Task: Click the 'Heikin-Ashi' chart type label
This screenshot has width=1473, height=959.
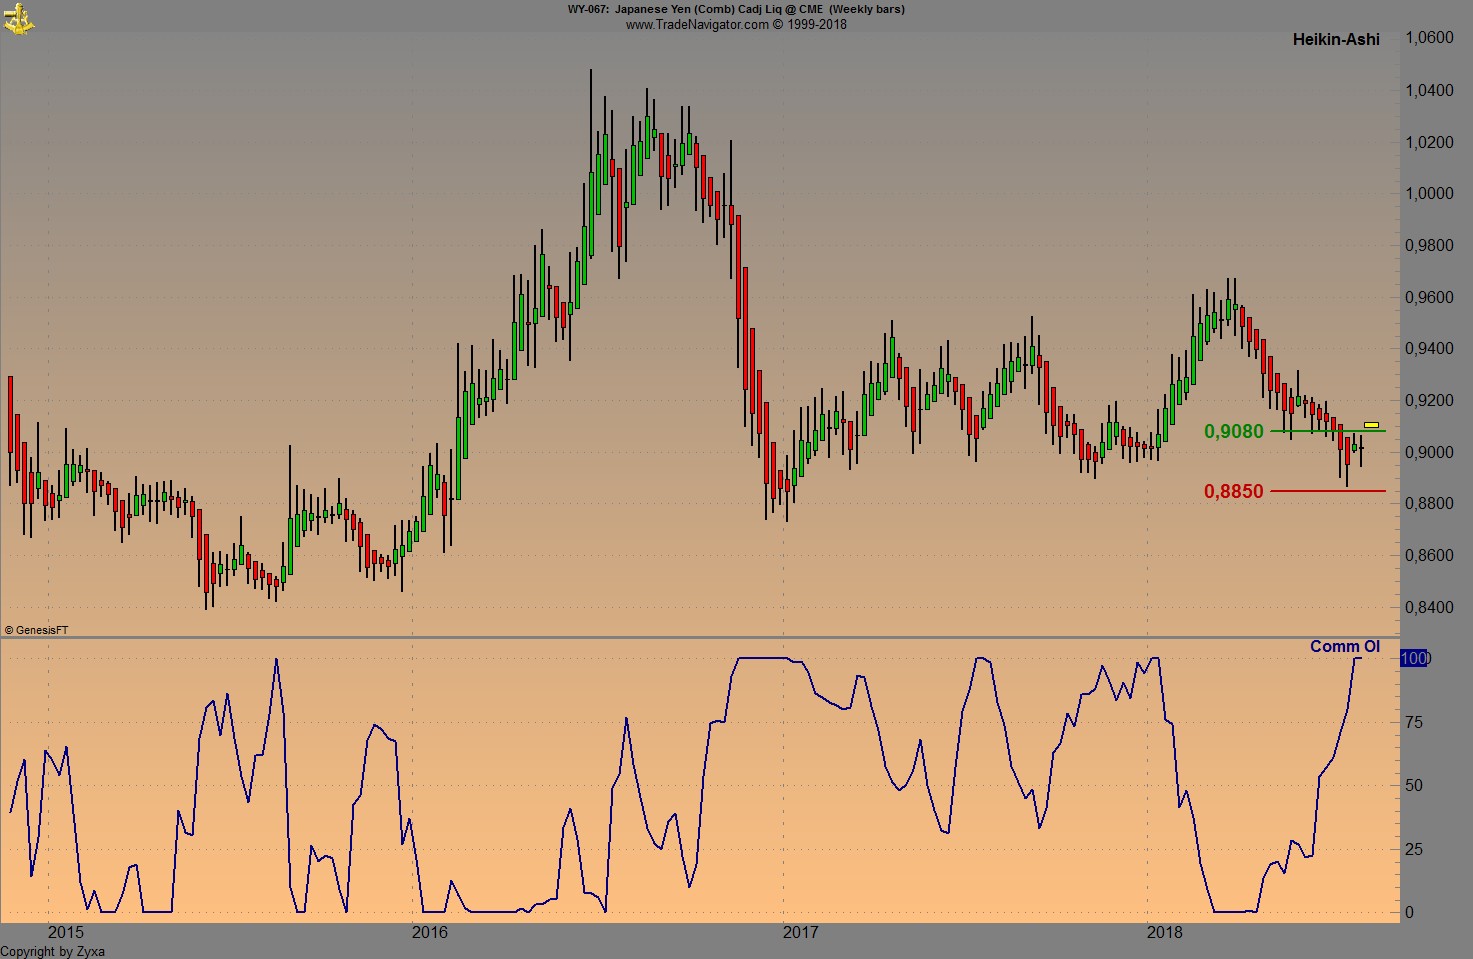Action: click(x=1336, y=40)
